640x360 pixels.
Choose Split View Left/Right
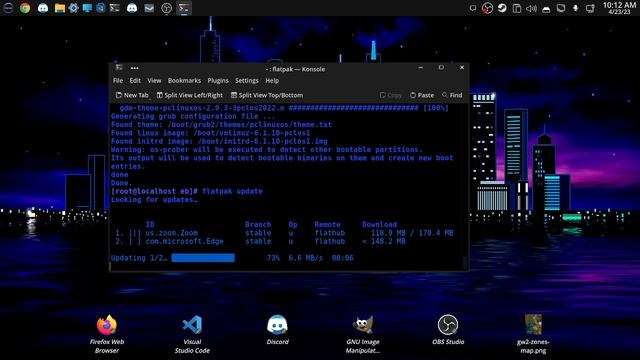[190, 95]
